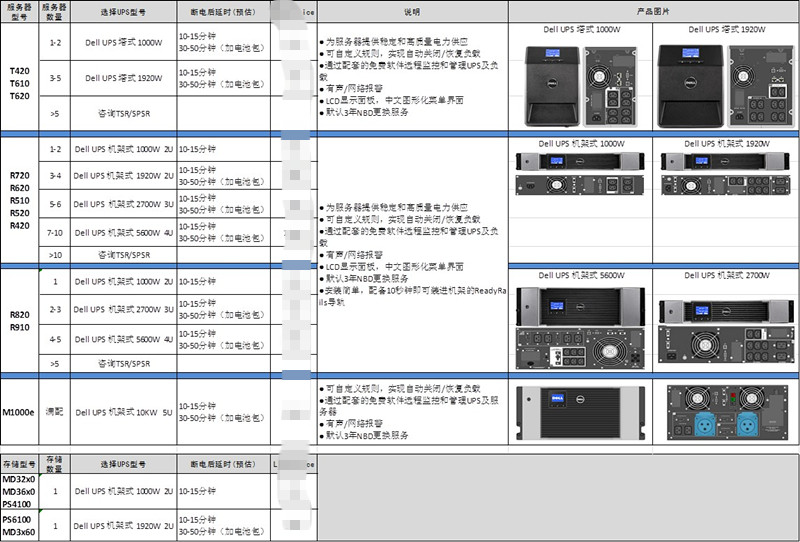800x542 pixels.
Task: Click the ReadyRails 导轨 installation description line
Action: (x=413, y=296)
